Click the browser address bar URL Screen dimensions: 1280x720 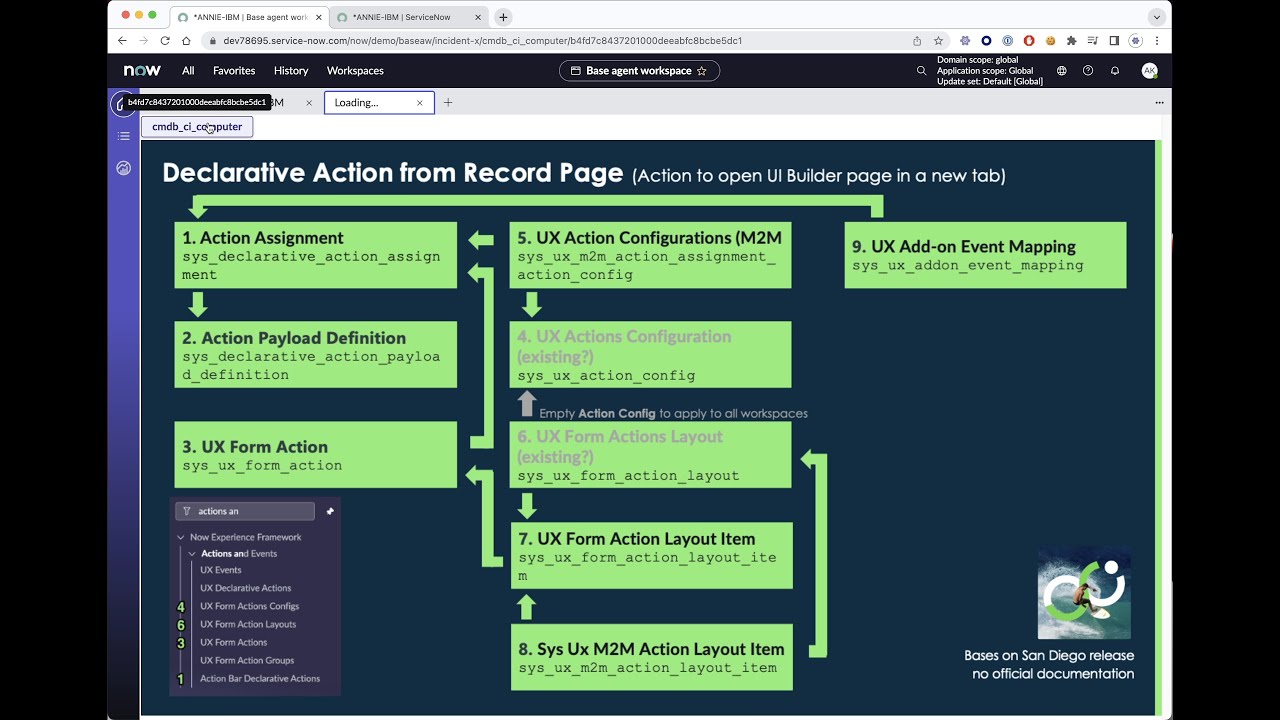point(482,41)
